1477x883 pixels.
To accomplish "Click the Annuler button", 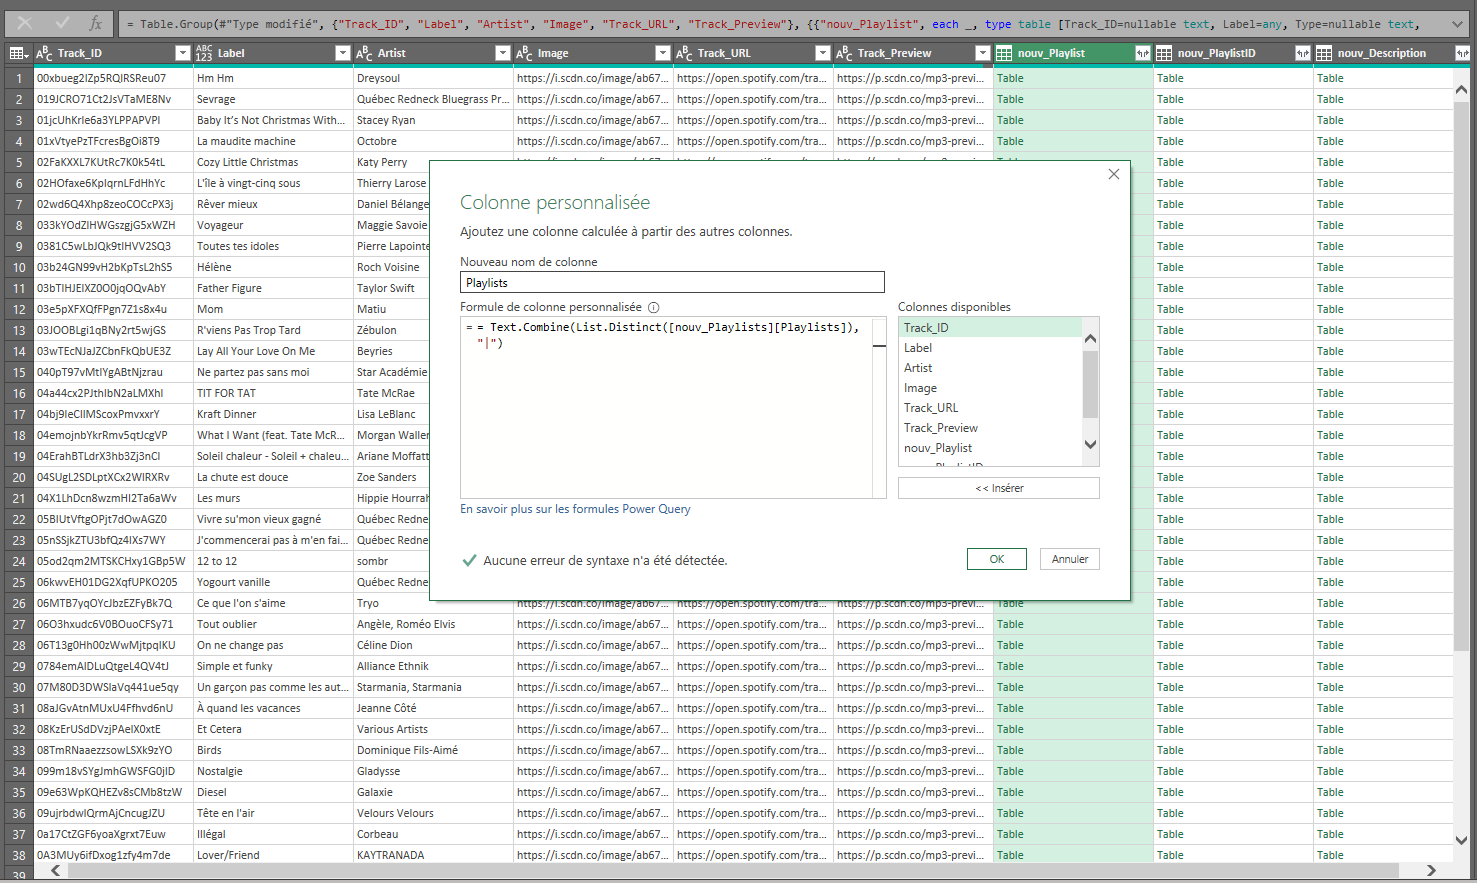I will tap(1070, 559).
